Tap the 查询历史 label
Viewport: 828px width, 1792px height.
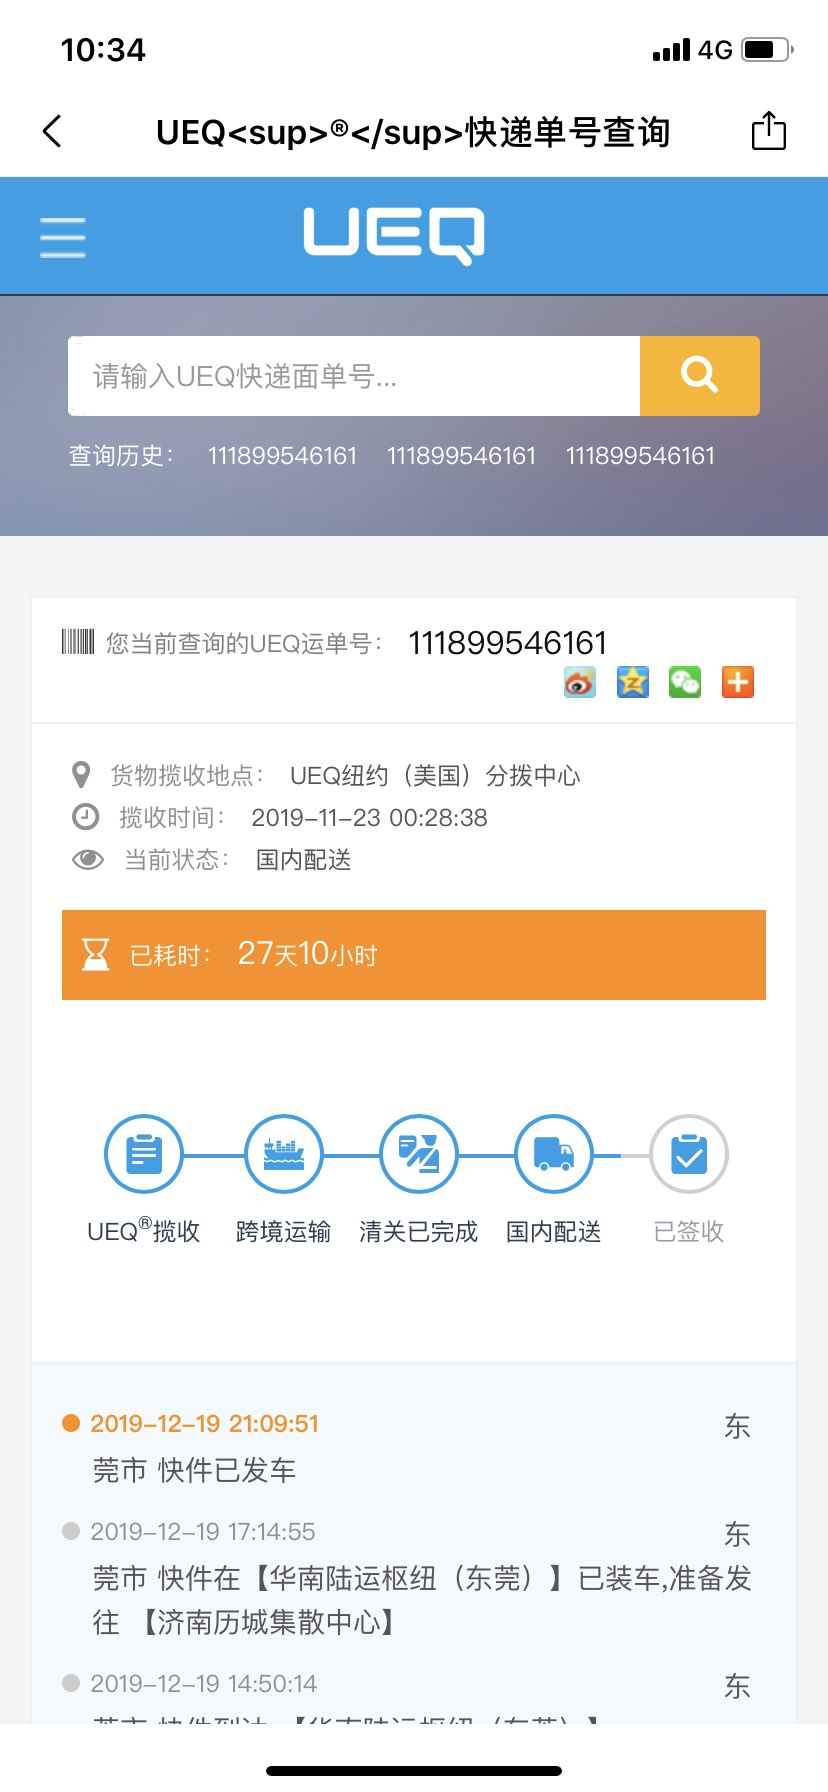point(121,456)
